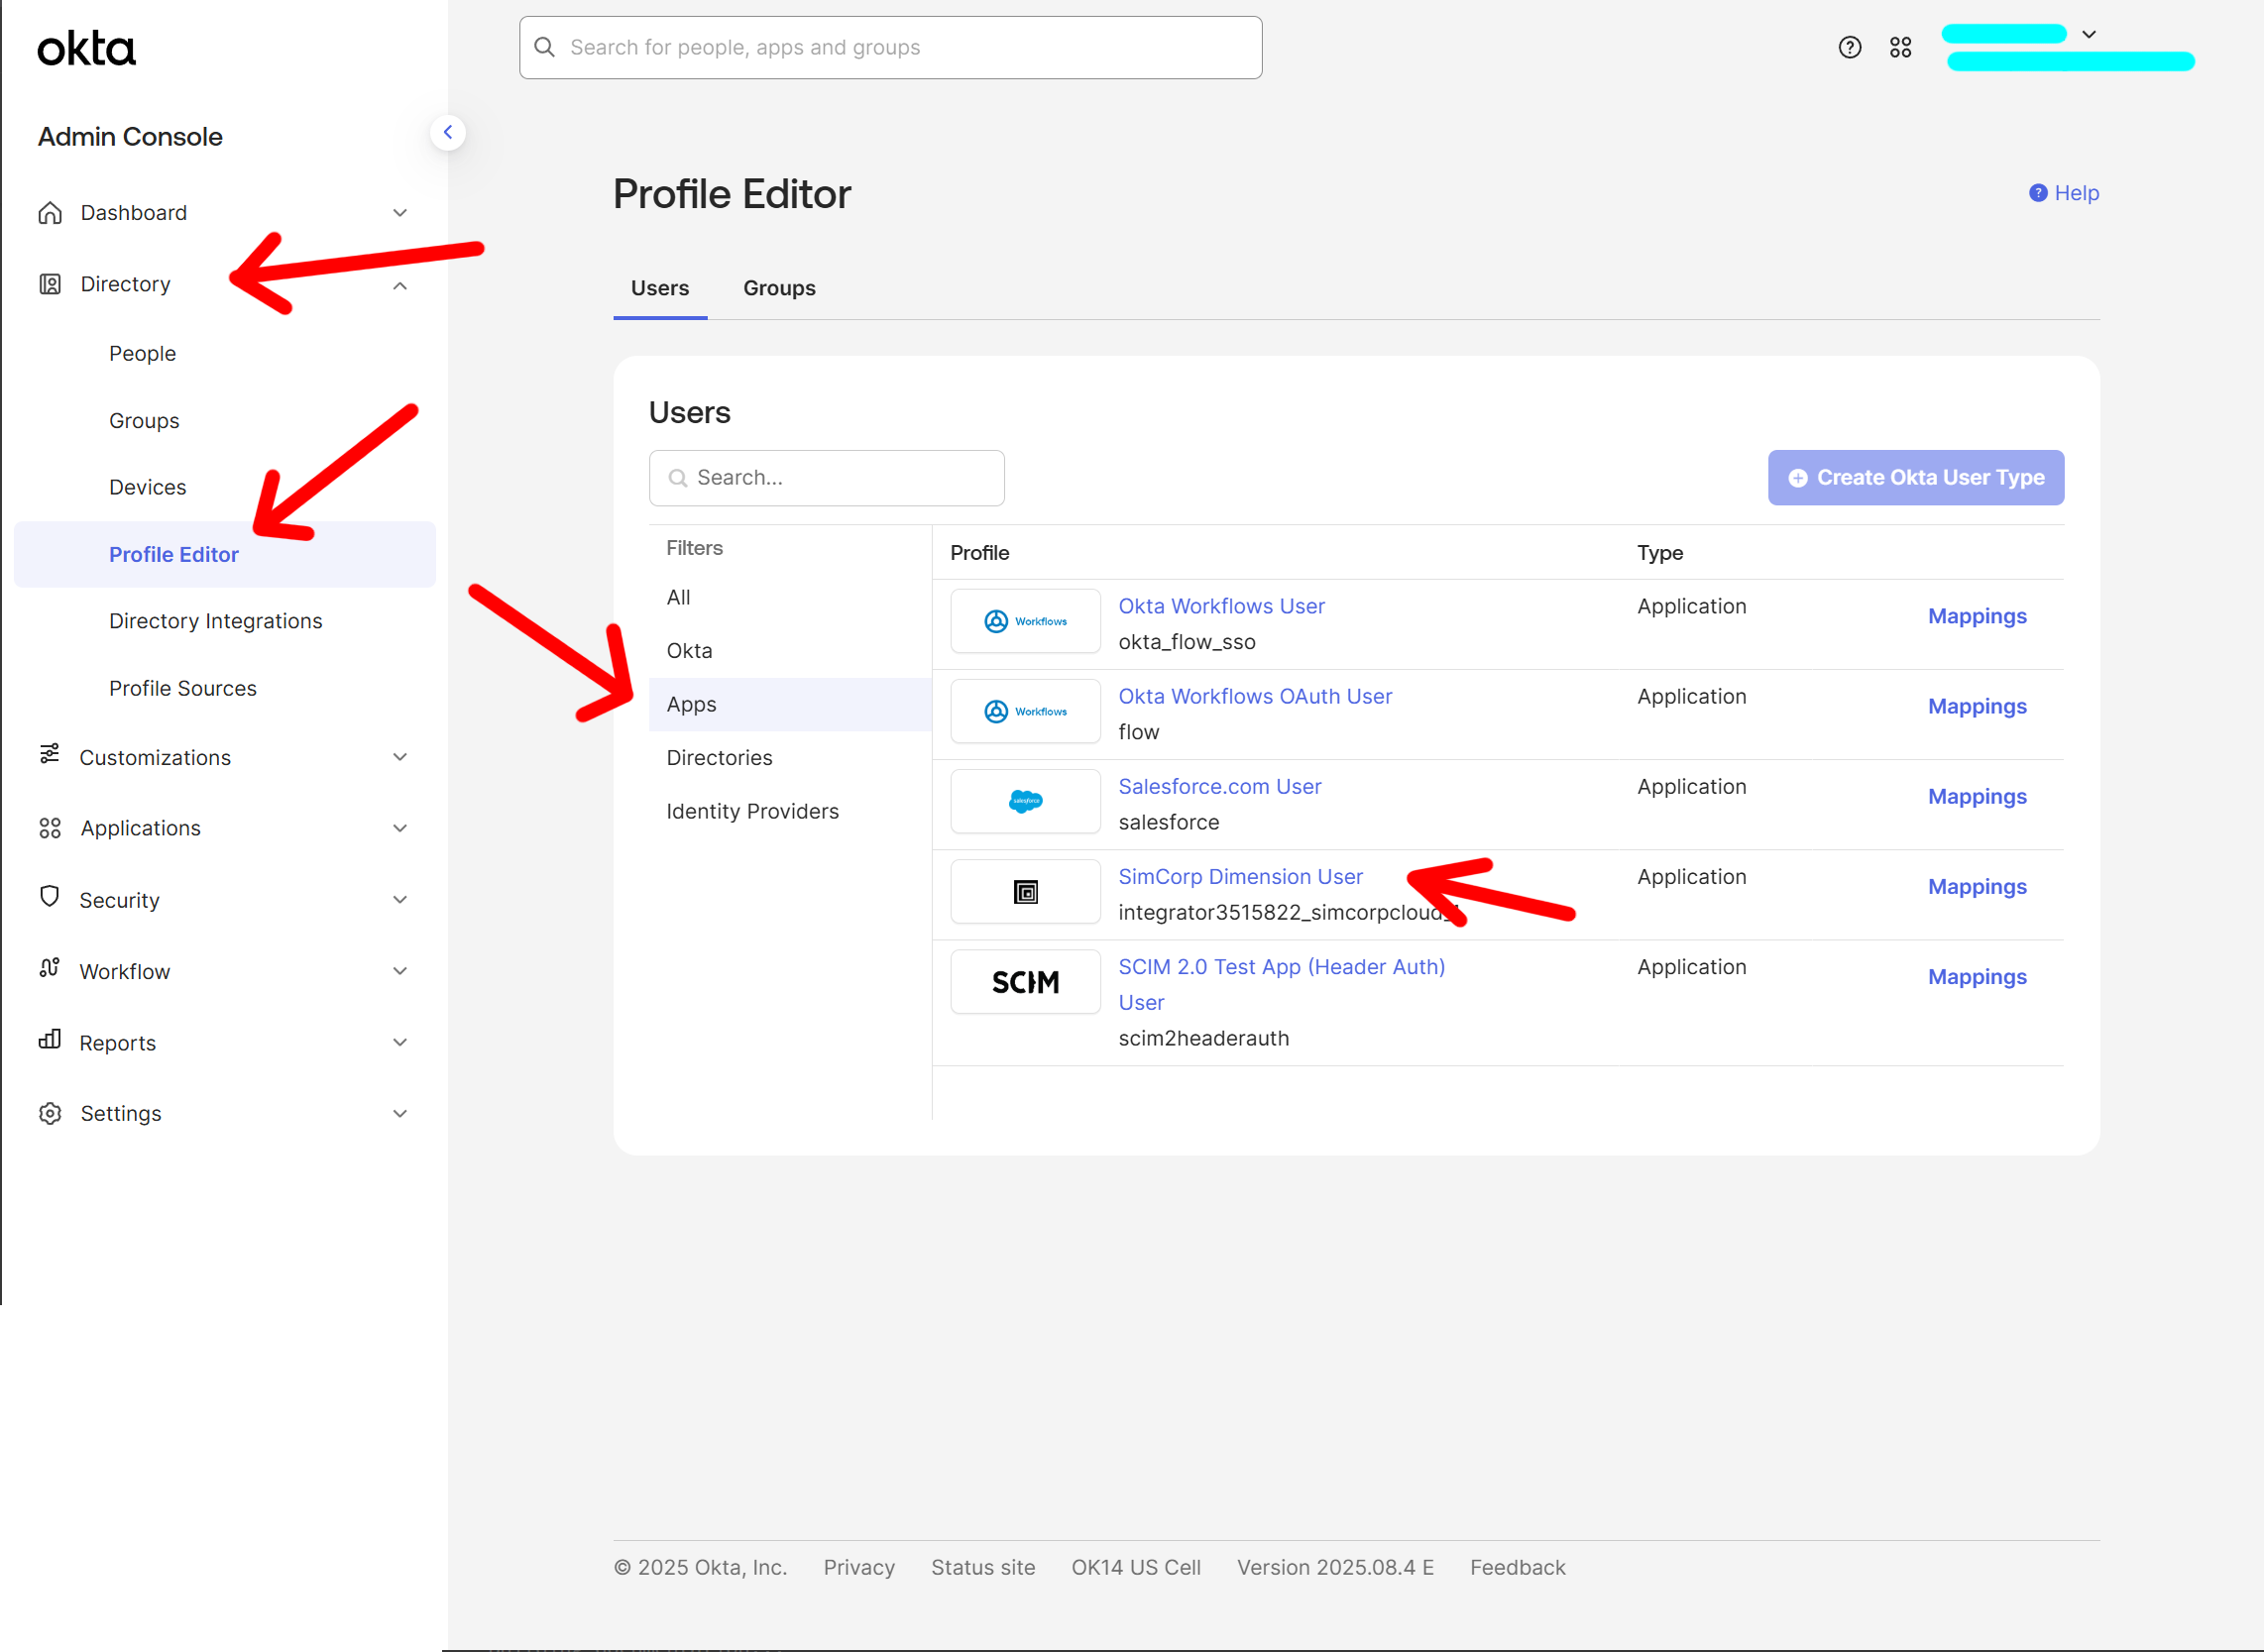
Task: Open Dashboard using the home icon
Action: [x=50, y=212]
